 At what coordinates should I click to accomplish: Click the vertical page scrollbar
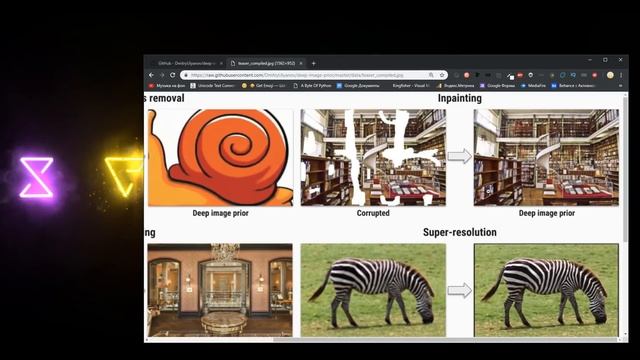625,169
